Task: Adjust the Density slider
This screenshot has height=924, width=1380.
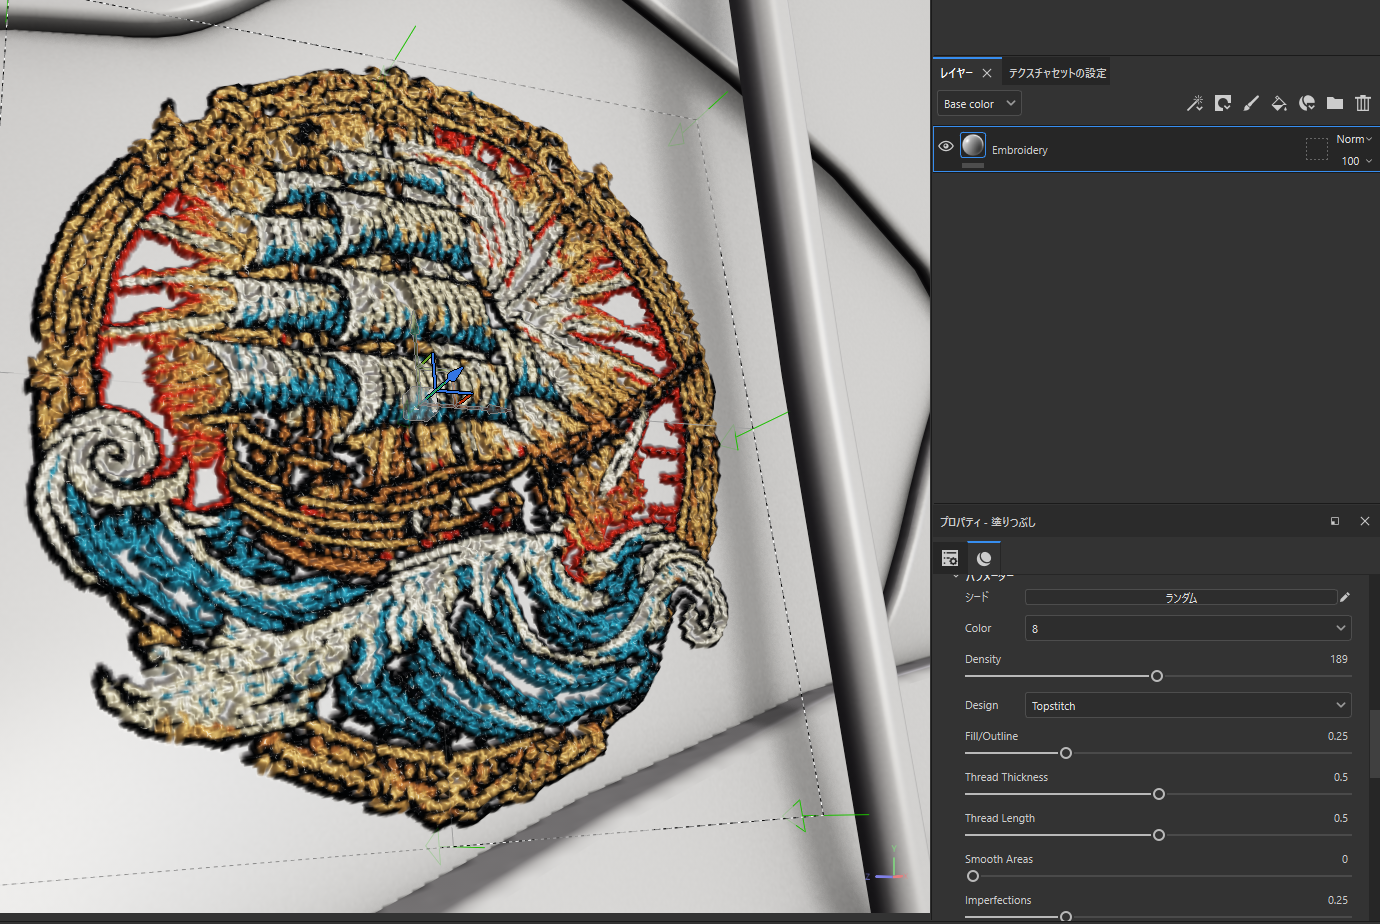Action: click(1157, 676)
